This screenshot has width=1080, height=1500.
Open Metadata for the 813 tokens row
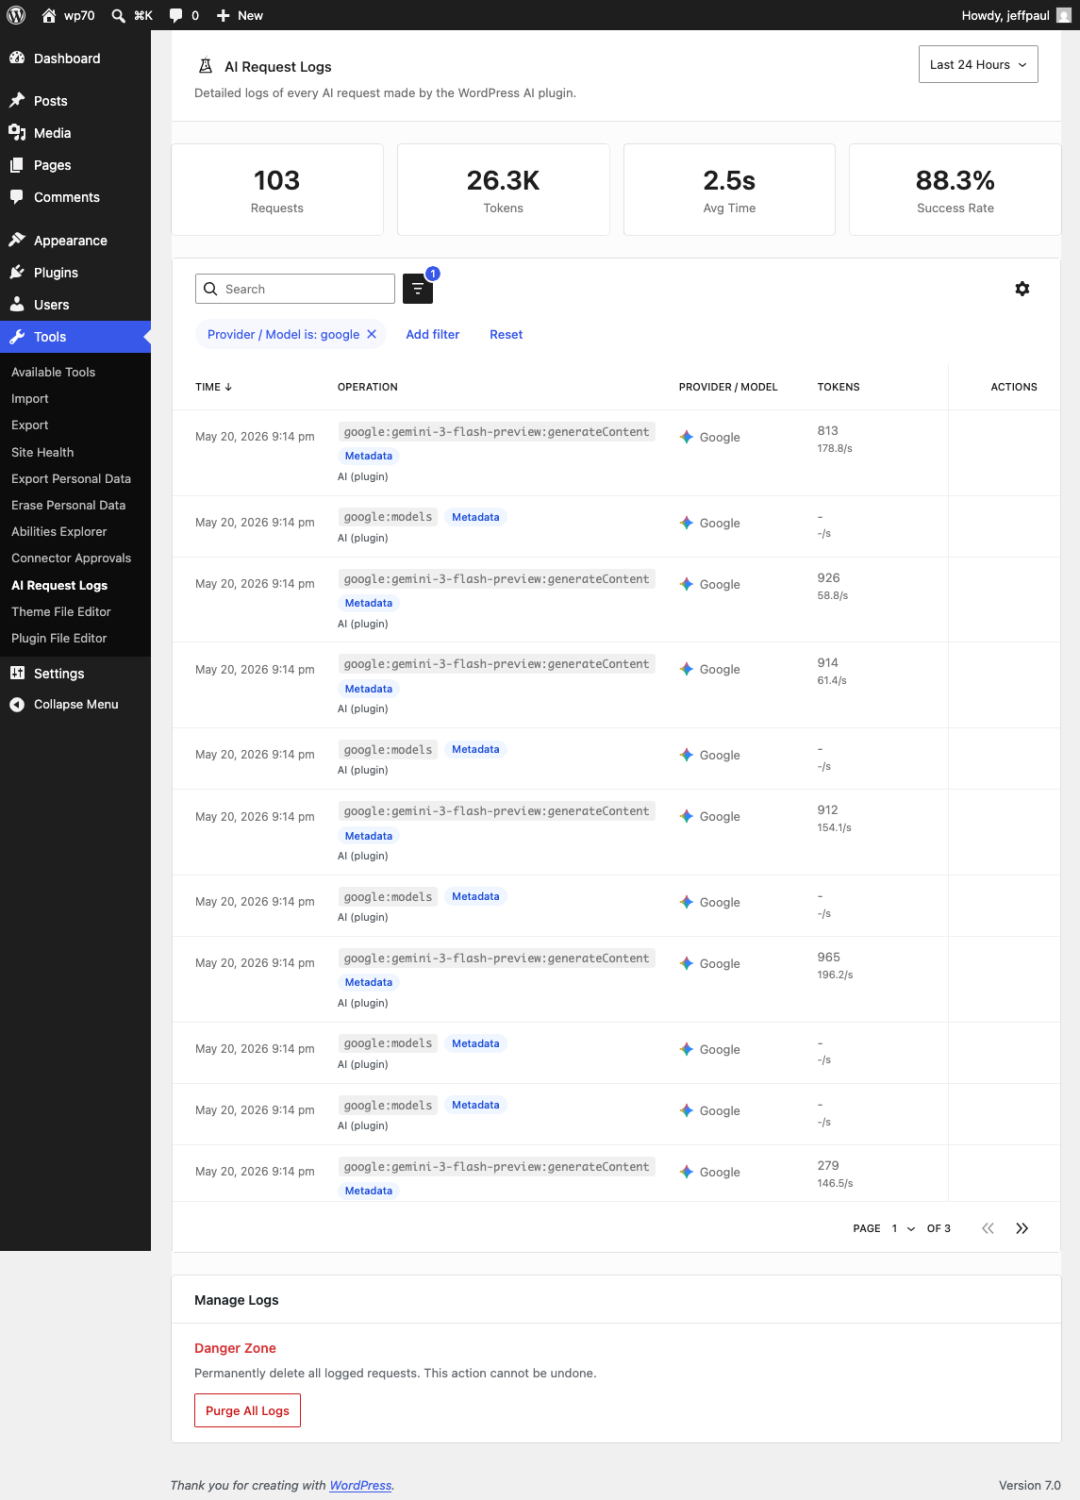click(x=369, y=456)
